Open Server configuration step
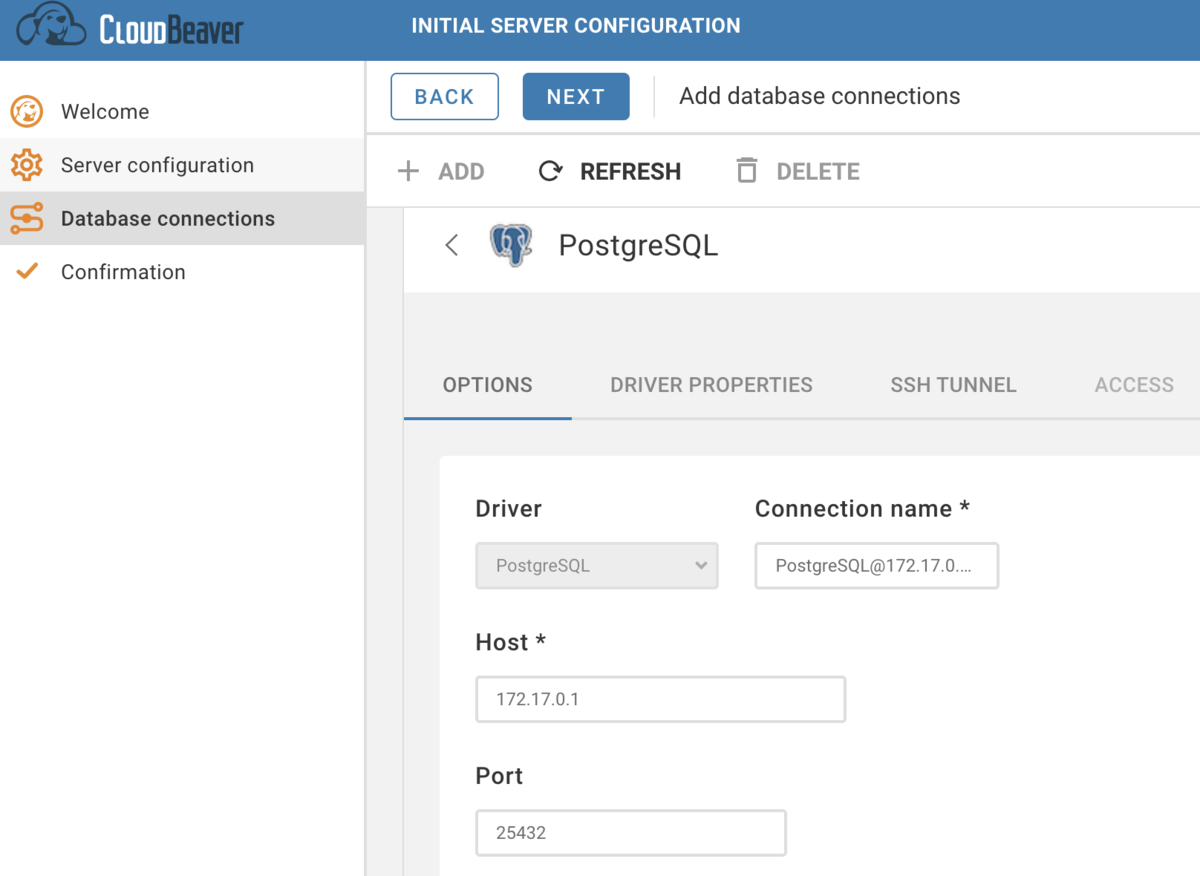This screenshot has width=1200, height=876. 182,165
